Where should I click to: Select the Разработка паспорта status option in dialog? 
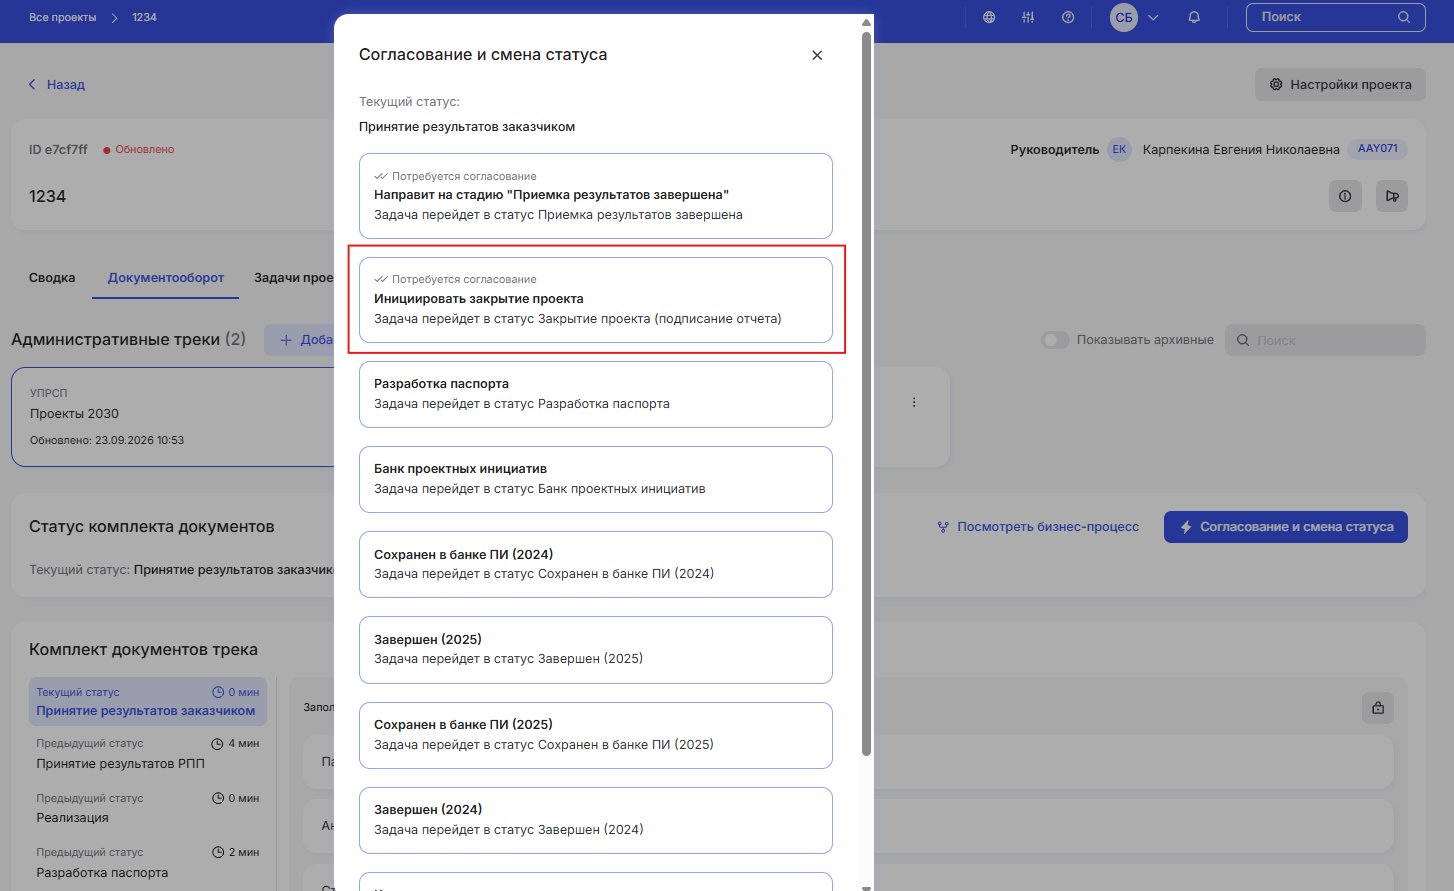596,394
